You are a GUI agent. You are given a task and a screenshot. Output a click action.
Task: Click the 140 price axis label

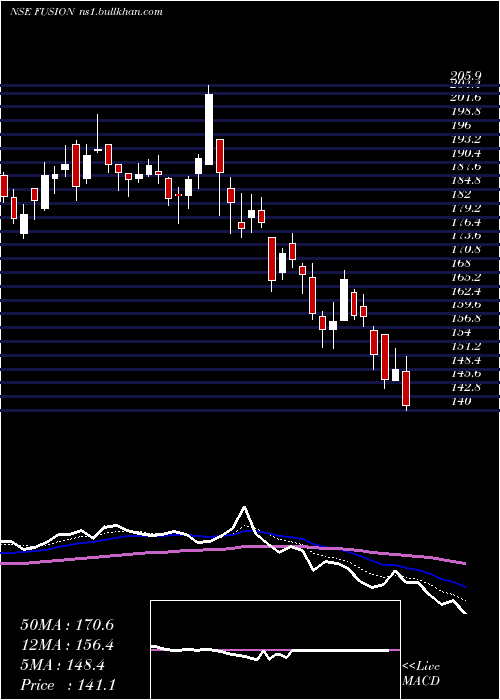pos(461,401)
